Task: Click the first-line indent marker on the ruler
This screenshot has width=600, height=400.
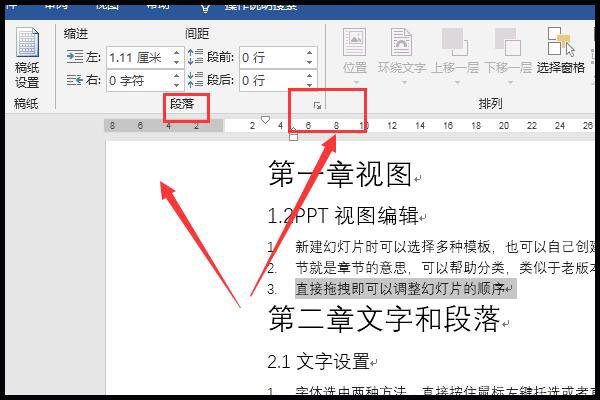Action: click(265, 120)
